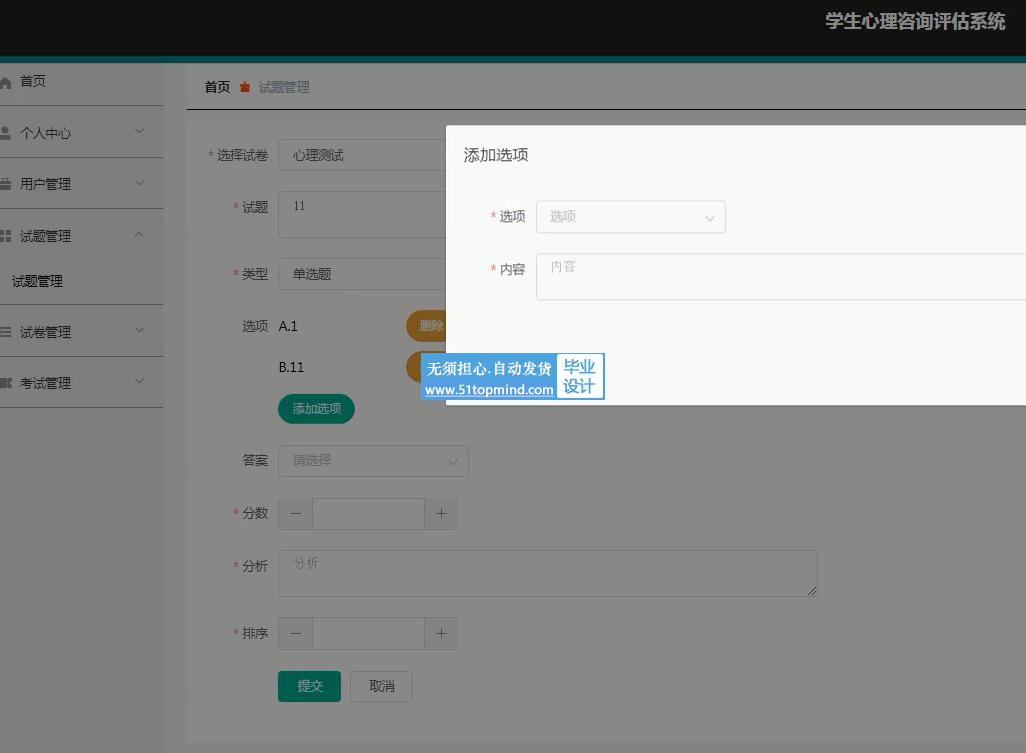This screenshot has width=1026, height=753.
Task: Open the 试卷管理 menu label
Action: (x=45, y=332)
